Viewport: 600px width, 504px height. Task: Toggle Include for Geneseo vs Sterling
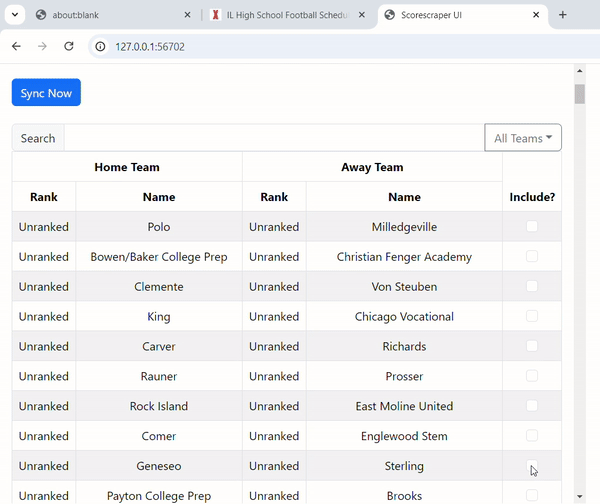point(532,465)
